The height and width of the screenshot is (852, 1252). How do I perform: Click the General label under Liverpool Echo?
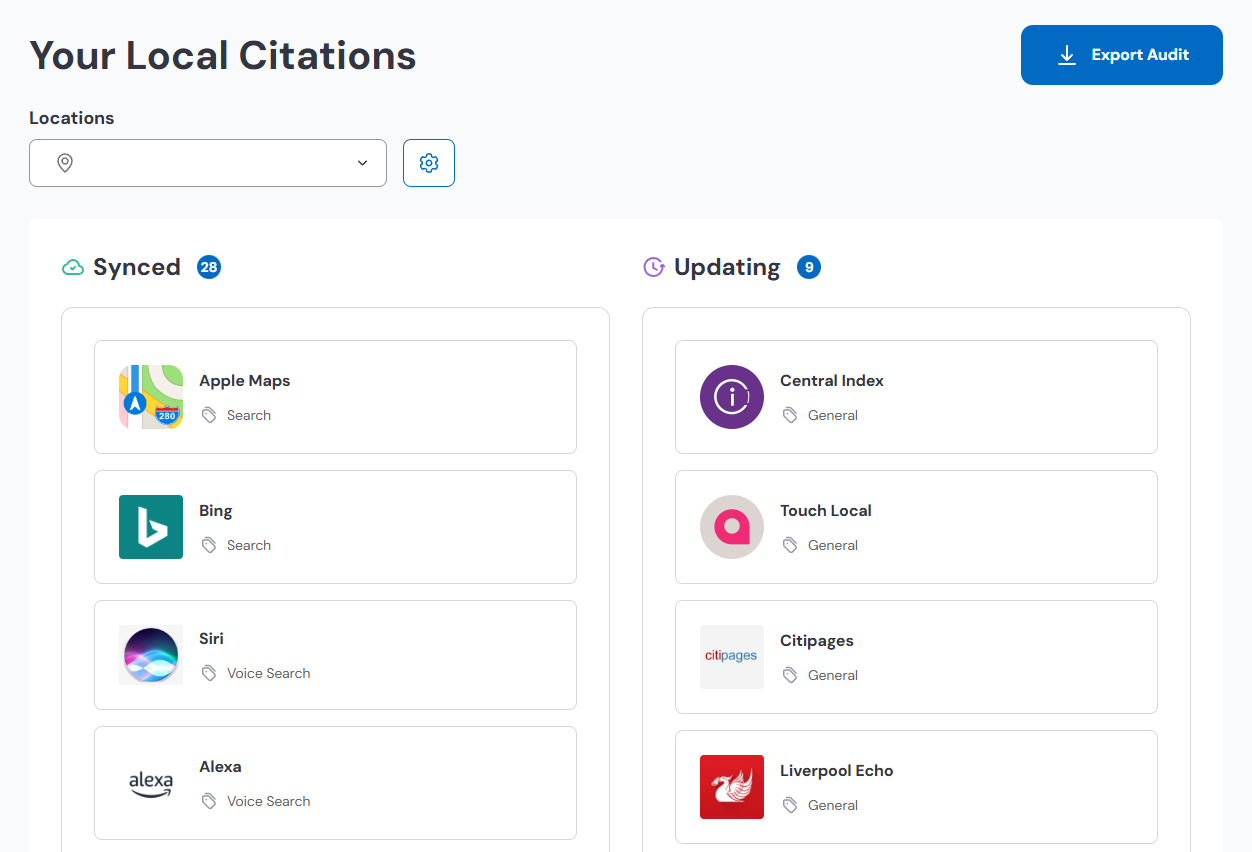pyautogui.click(x=833, y=805)
